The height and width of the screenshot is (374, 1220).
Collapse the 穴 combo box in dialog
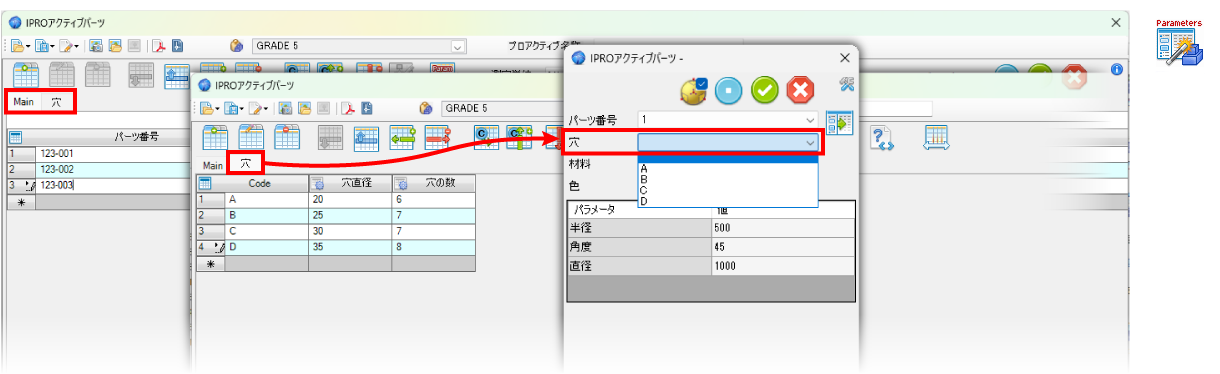click(x=810, y=143)
